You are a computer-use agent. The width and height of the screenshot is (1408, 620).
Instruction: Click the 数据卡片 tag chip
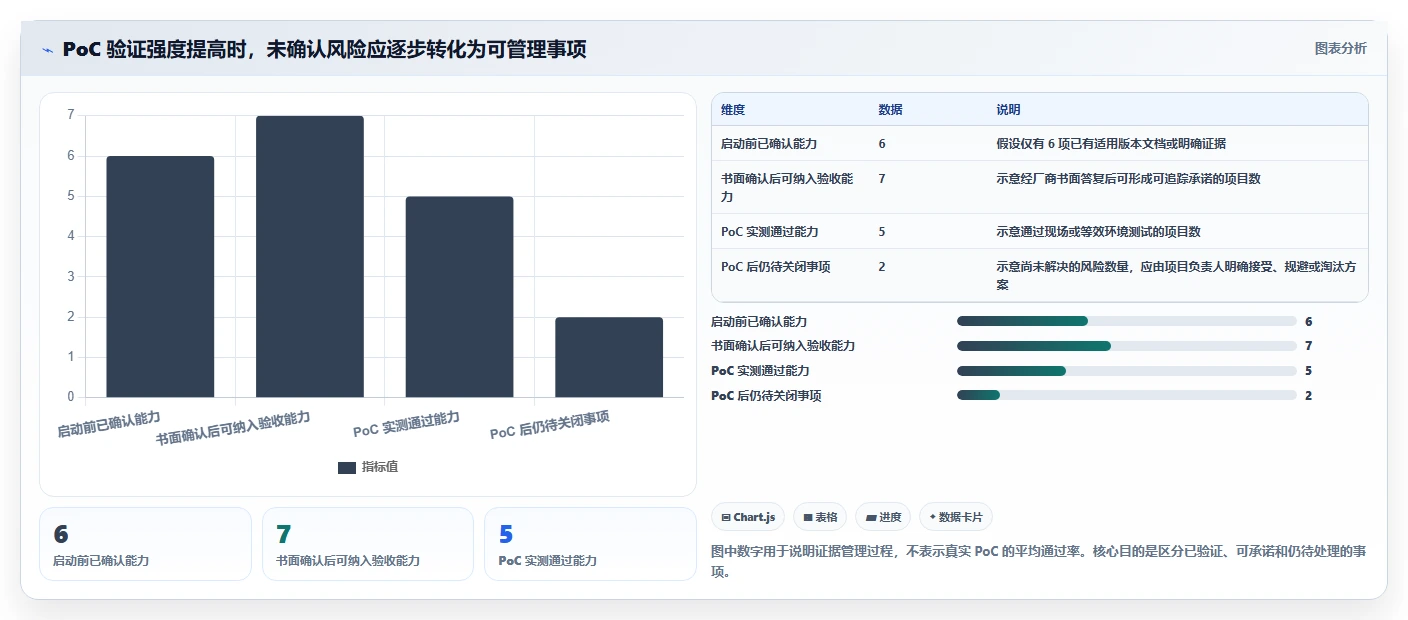coord(956,517)
